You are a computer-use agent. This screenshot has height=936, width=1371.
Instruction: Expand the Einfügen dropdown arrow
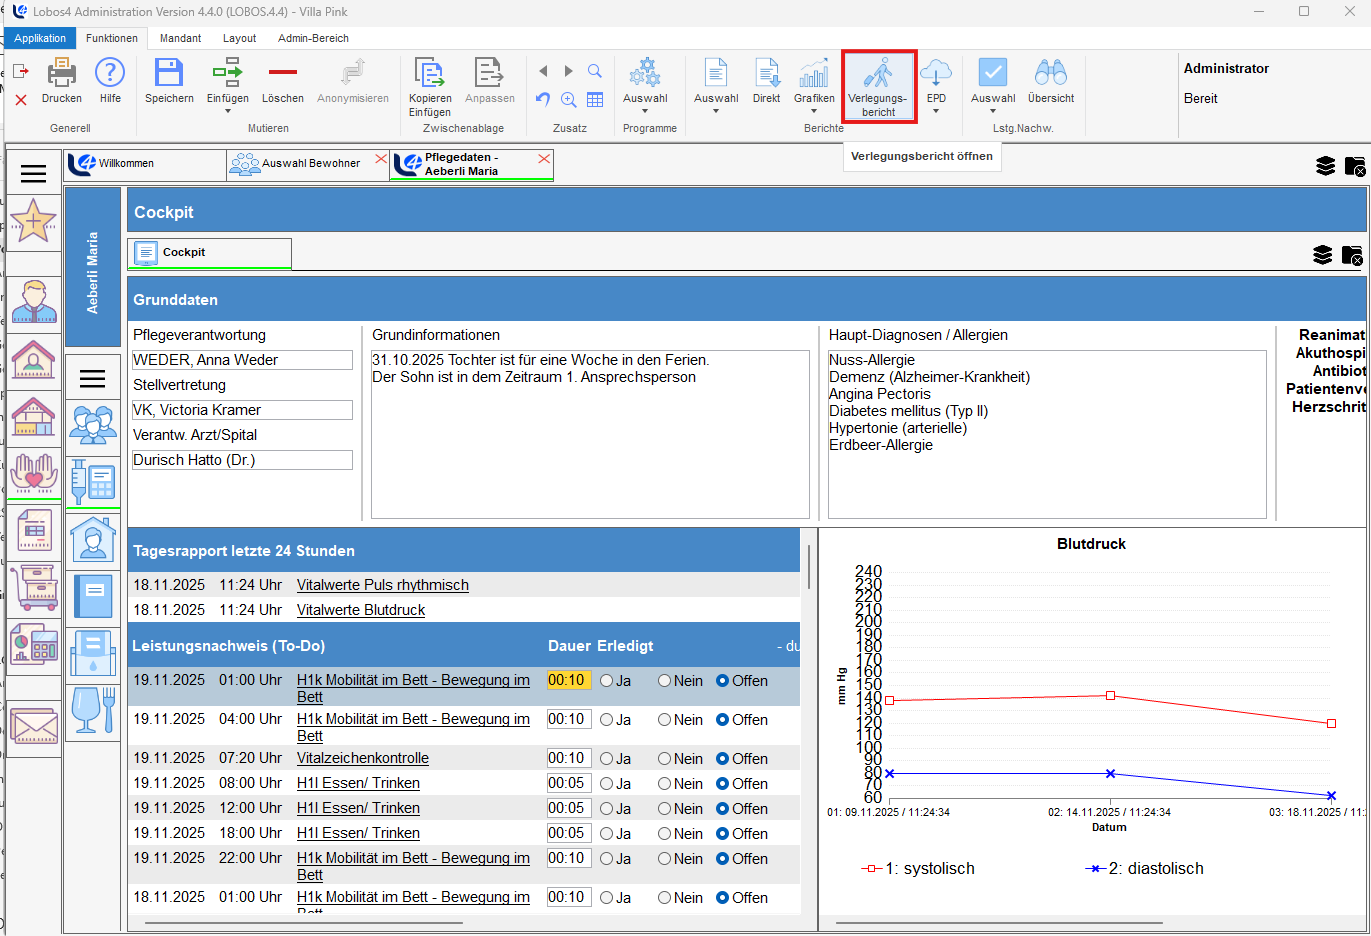(x=228, y=111)
